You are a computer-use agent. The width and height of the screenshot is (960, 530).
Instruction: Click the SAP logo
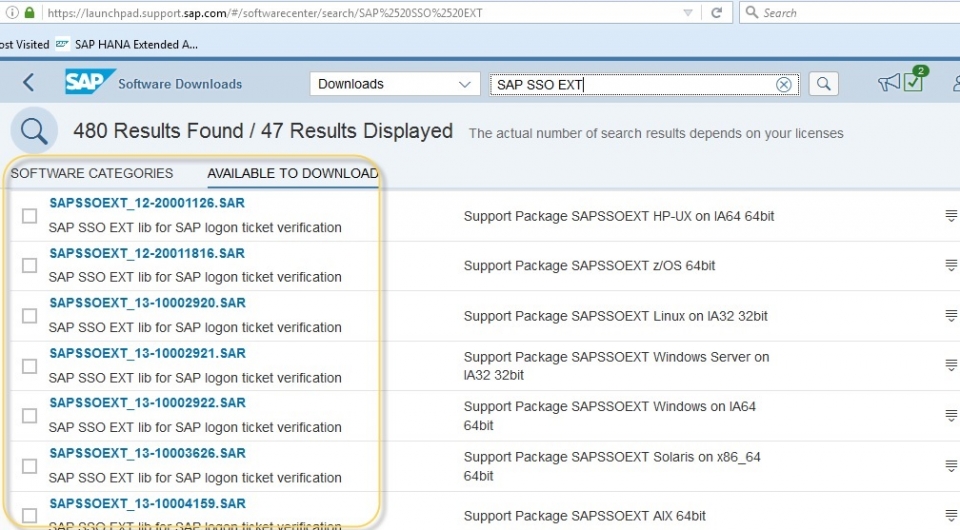point(89,82)
